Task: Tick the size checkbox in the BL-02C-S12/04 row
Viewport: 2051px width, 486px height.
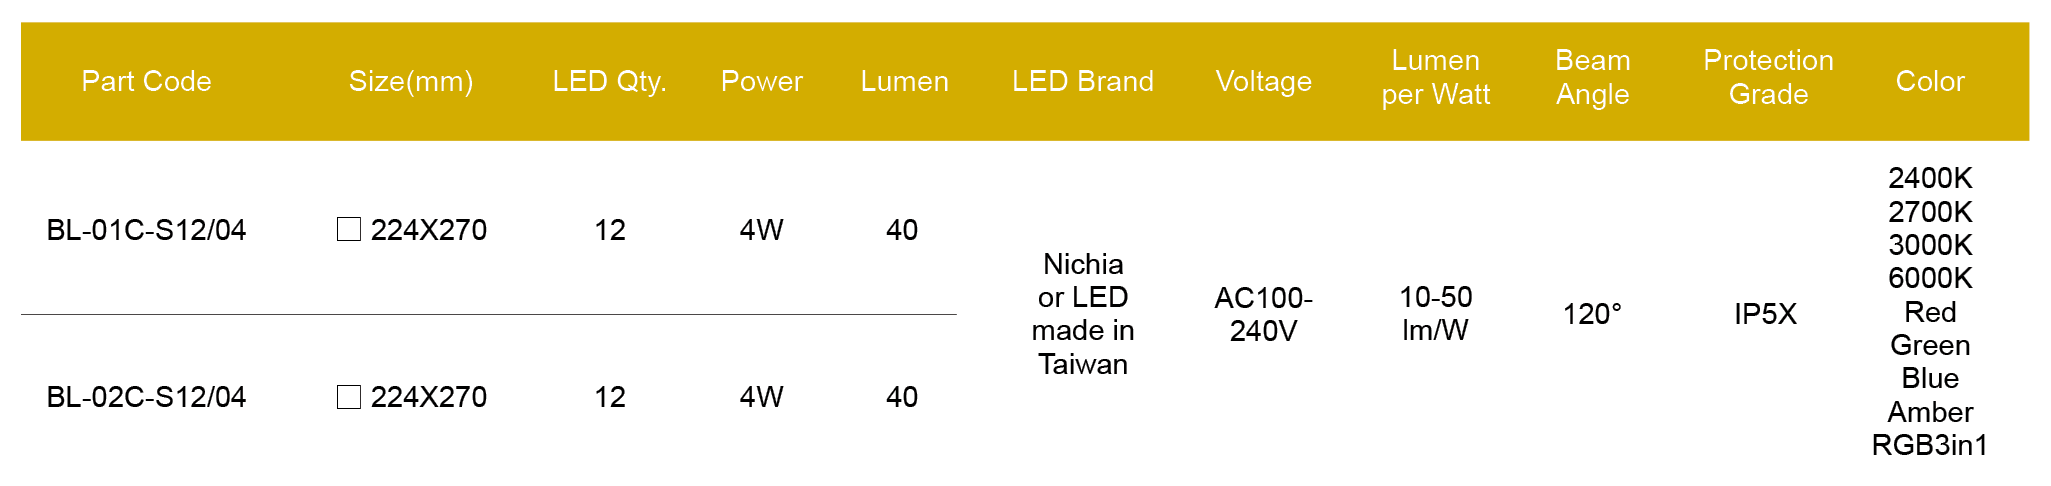Action: tap(349, 397)
